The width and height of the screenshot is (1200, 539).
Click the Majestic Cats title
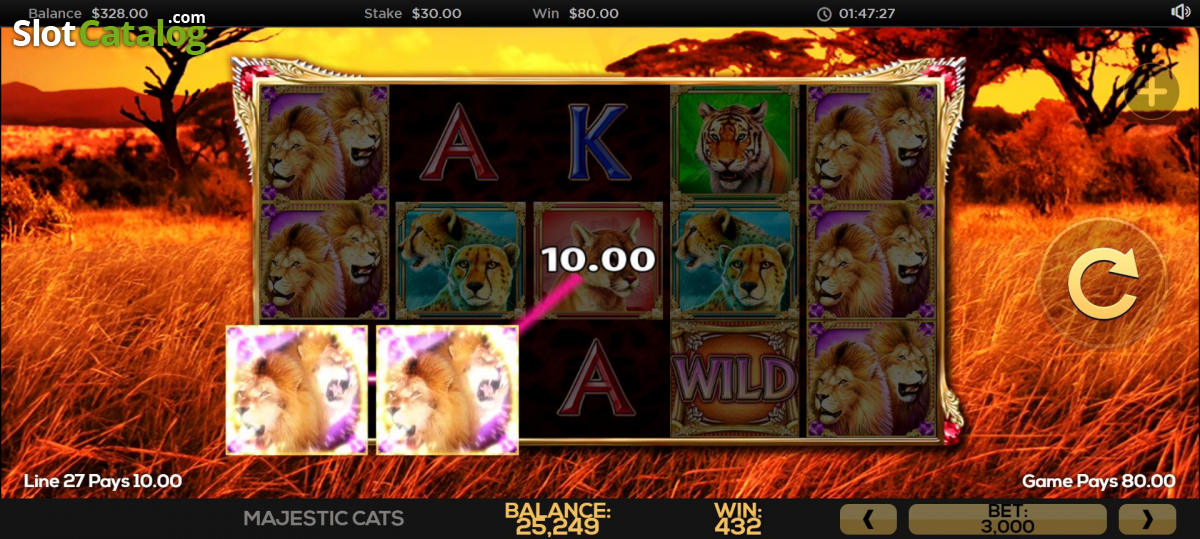(324, 518)
